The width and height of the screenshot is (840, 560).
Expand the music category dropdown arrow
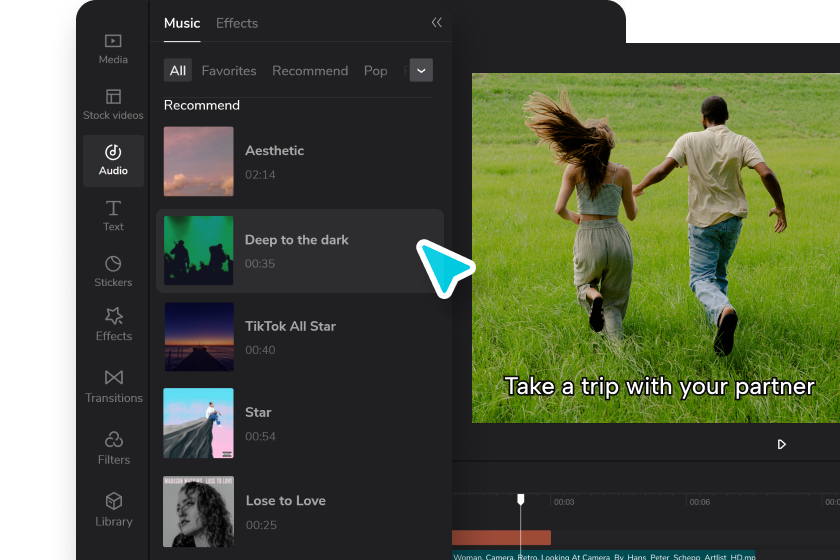click(421, 70)
